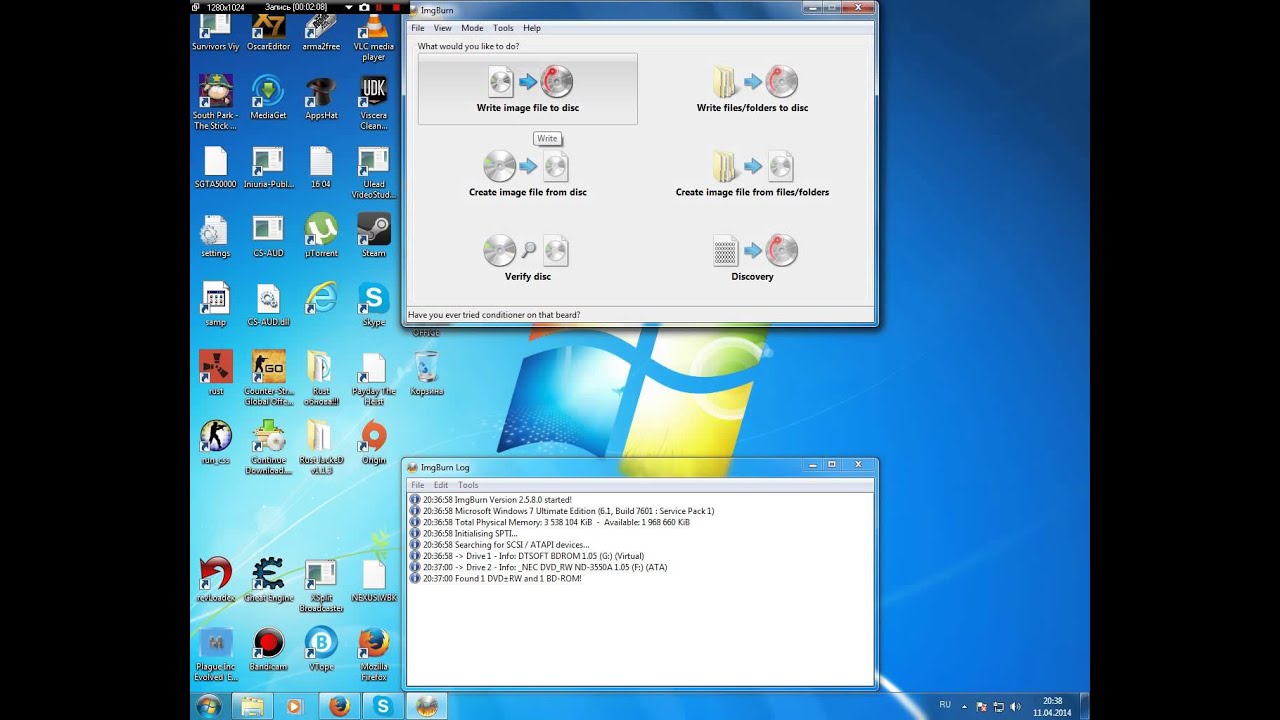Click the RU language indicator
1280x720 pixels.
pos(945,705)
